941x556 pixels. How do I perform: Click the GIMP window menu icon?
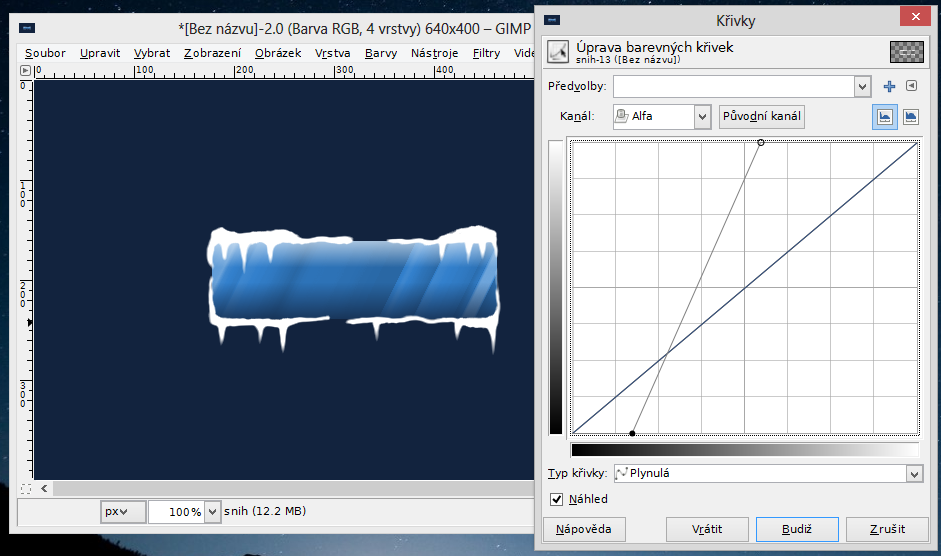tap(27, 28)
